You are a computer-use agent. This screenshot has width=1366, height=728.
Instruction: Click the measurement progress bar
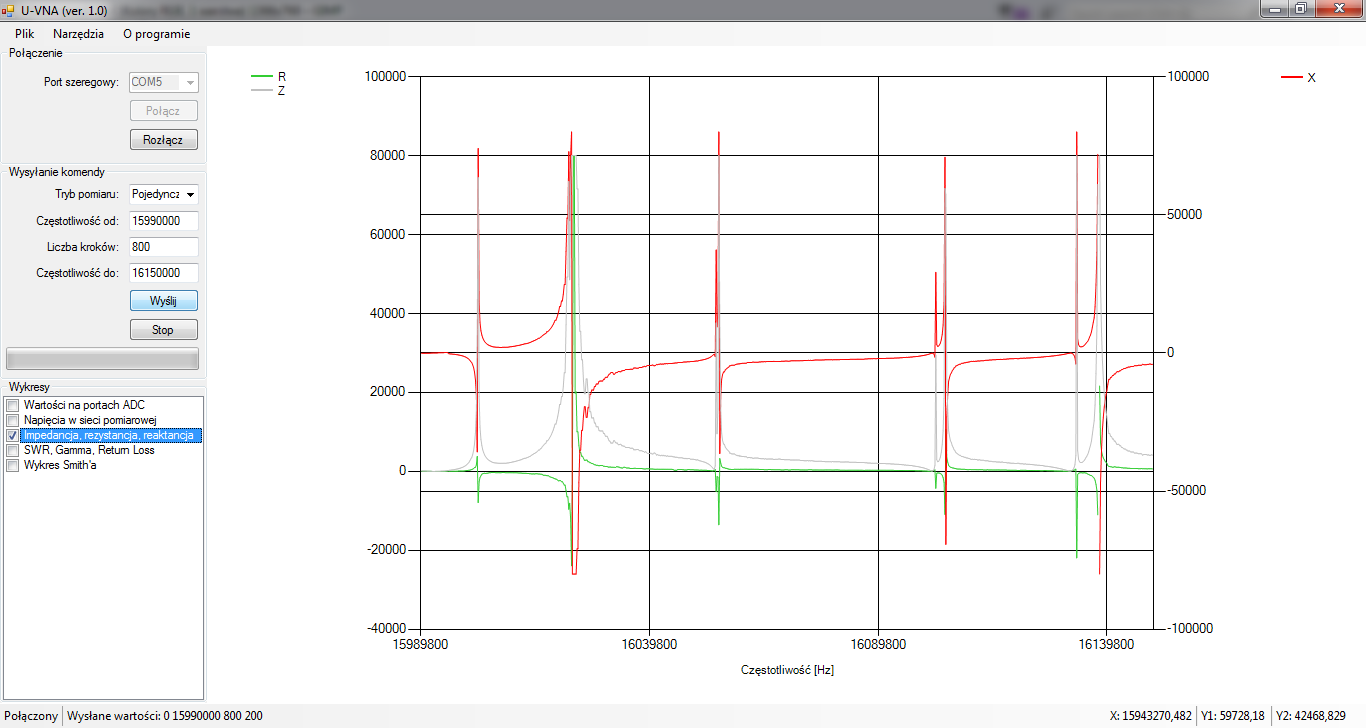tap(102, 358)
